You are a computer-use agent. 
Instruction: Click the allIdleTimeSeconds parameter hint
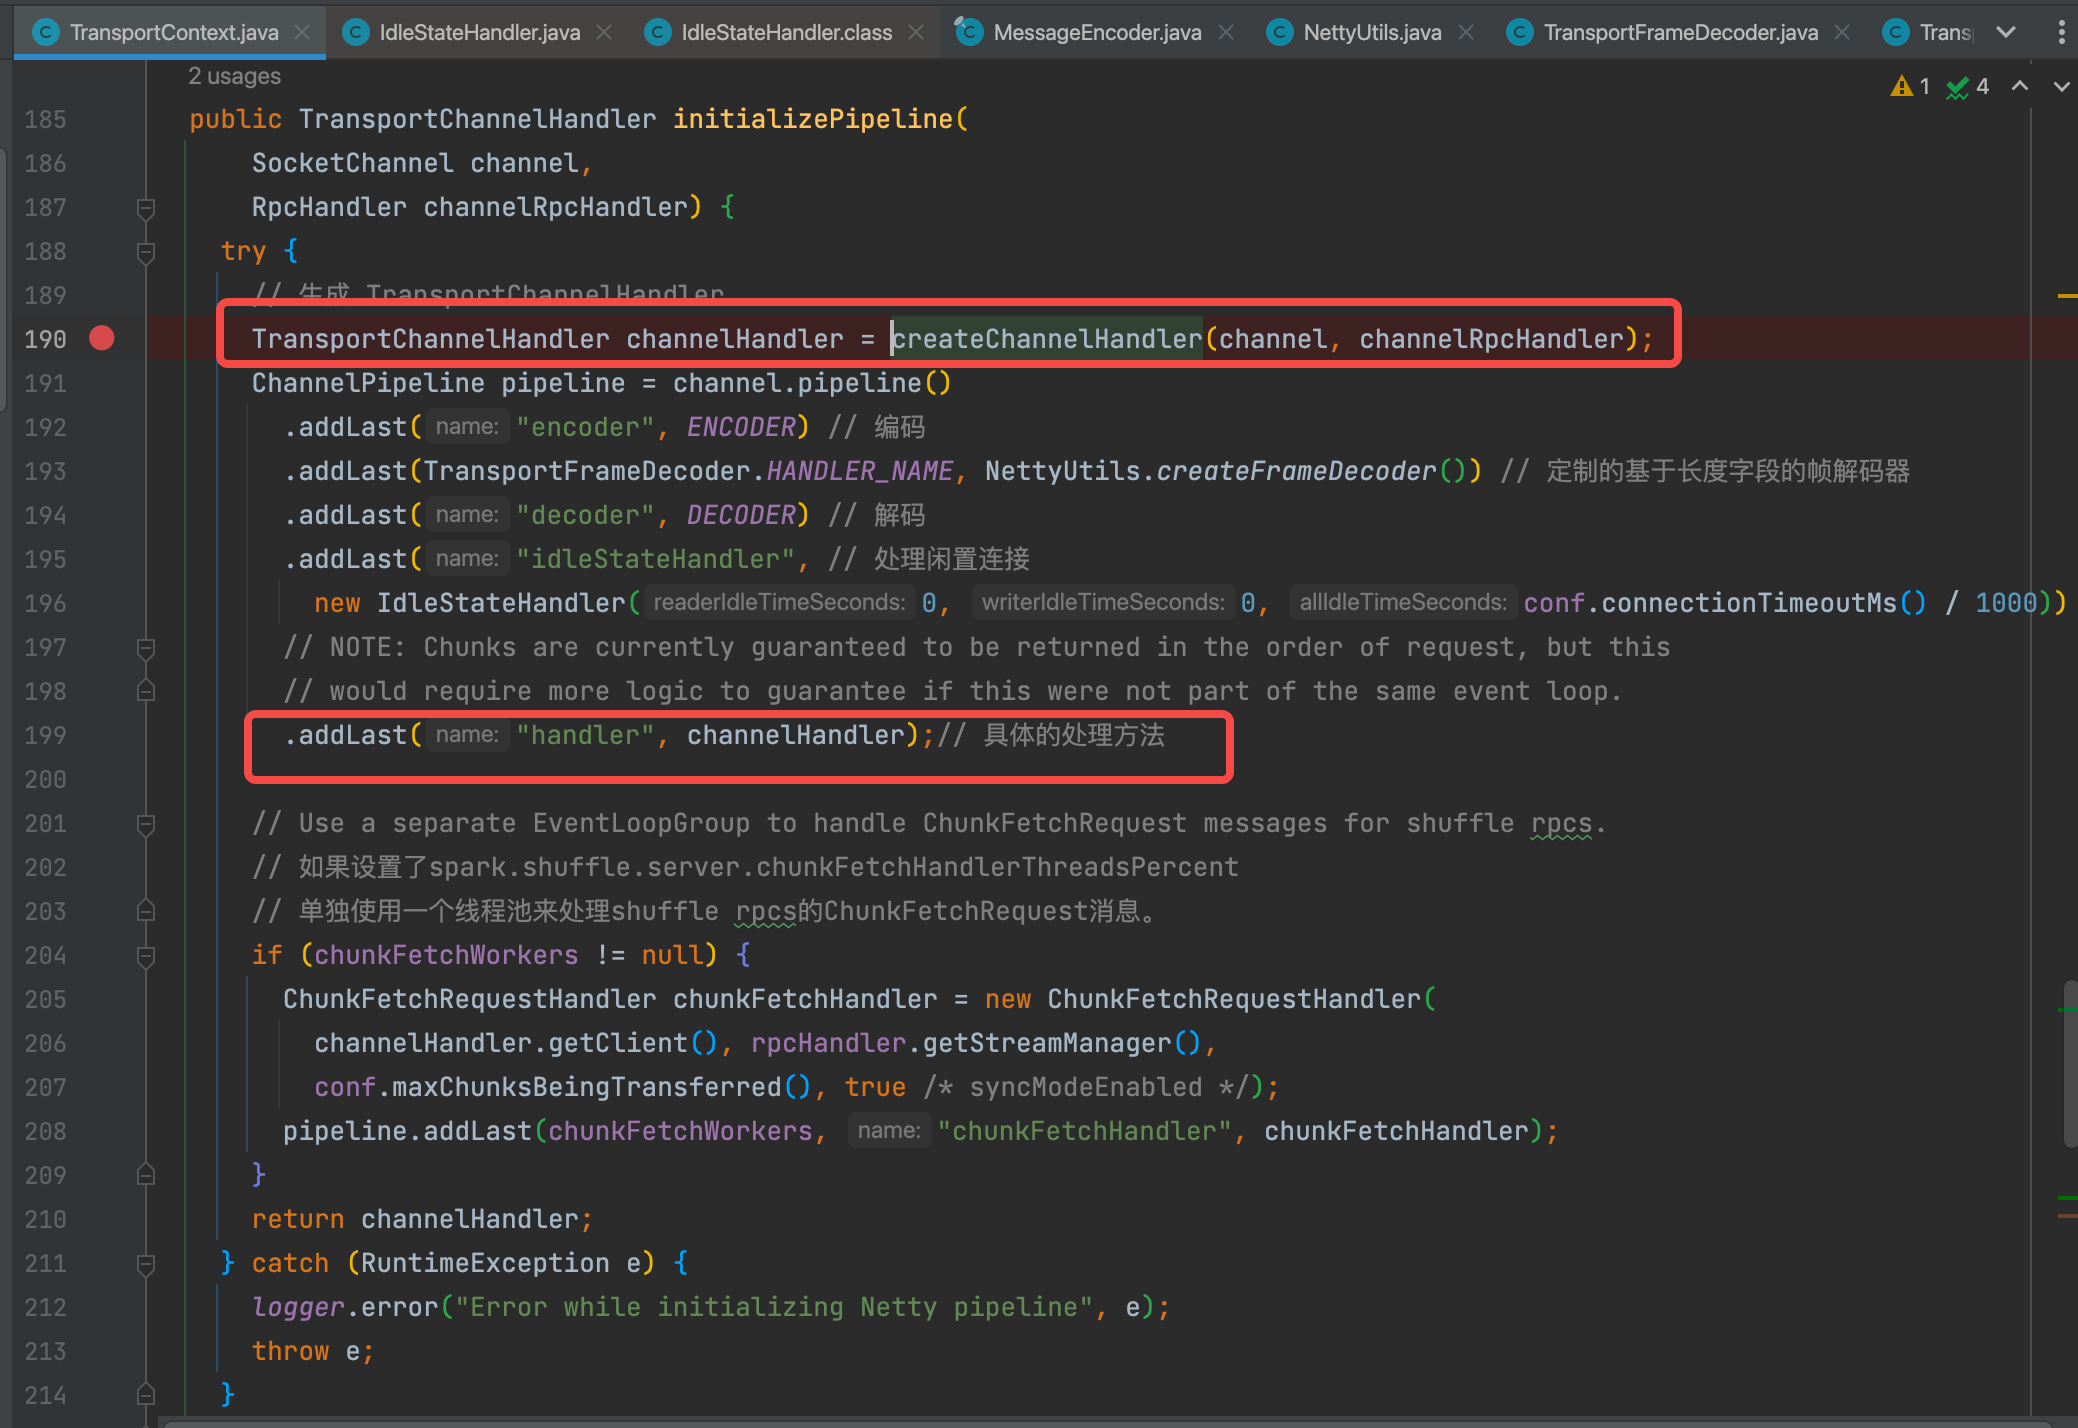coord(1402,602)
